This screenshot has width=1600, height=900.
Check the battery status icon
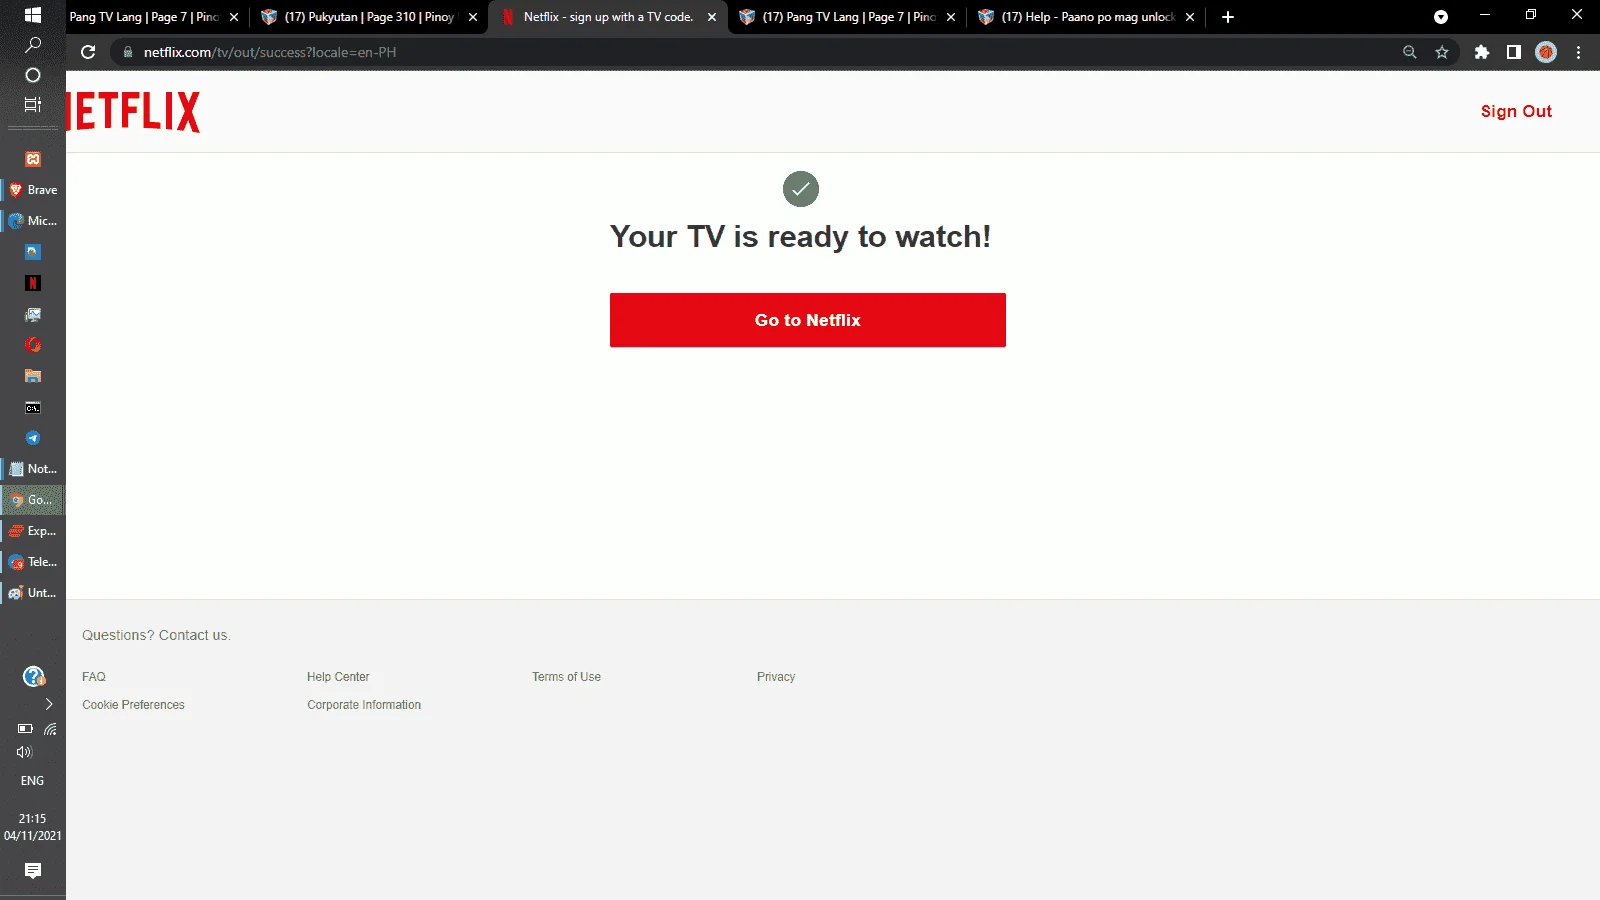pos(25,729)
